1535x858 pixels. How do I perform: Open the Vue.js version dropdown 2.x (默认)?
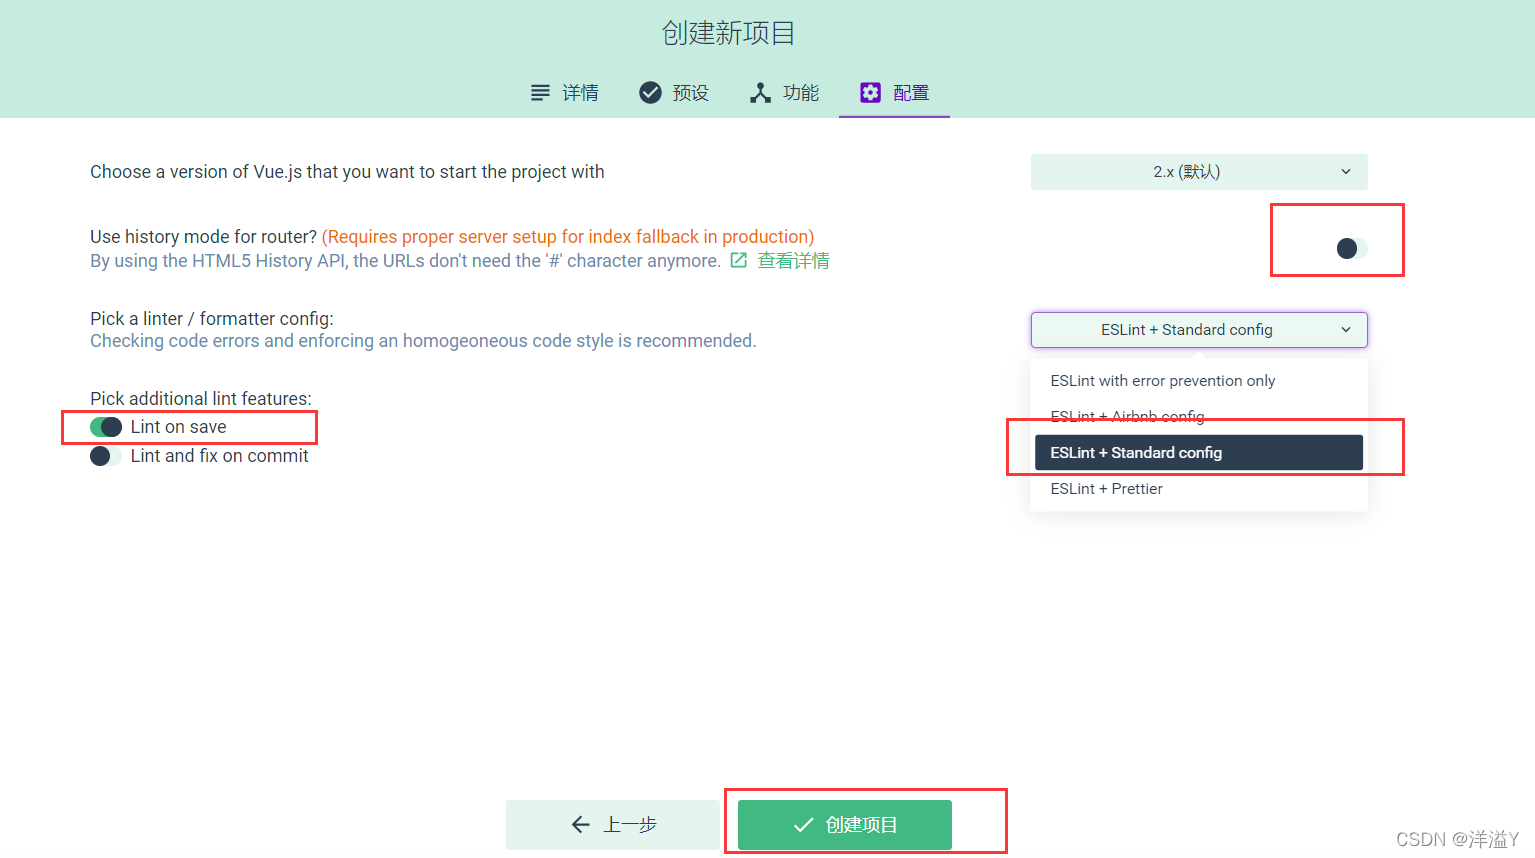(x=1199, y=172)
